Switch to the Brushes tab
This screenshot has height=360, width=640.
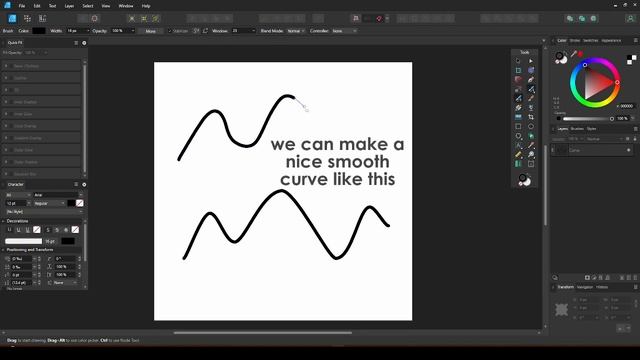(577, 129)
